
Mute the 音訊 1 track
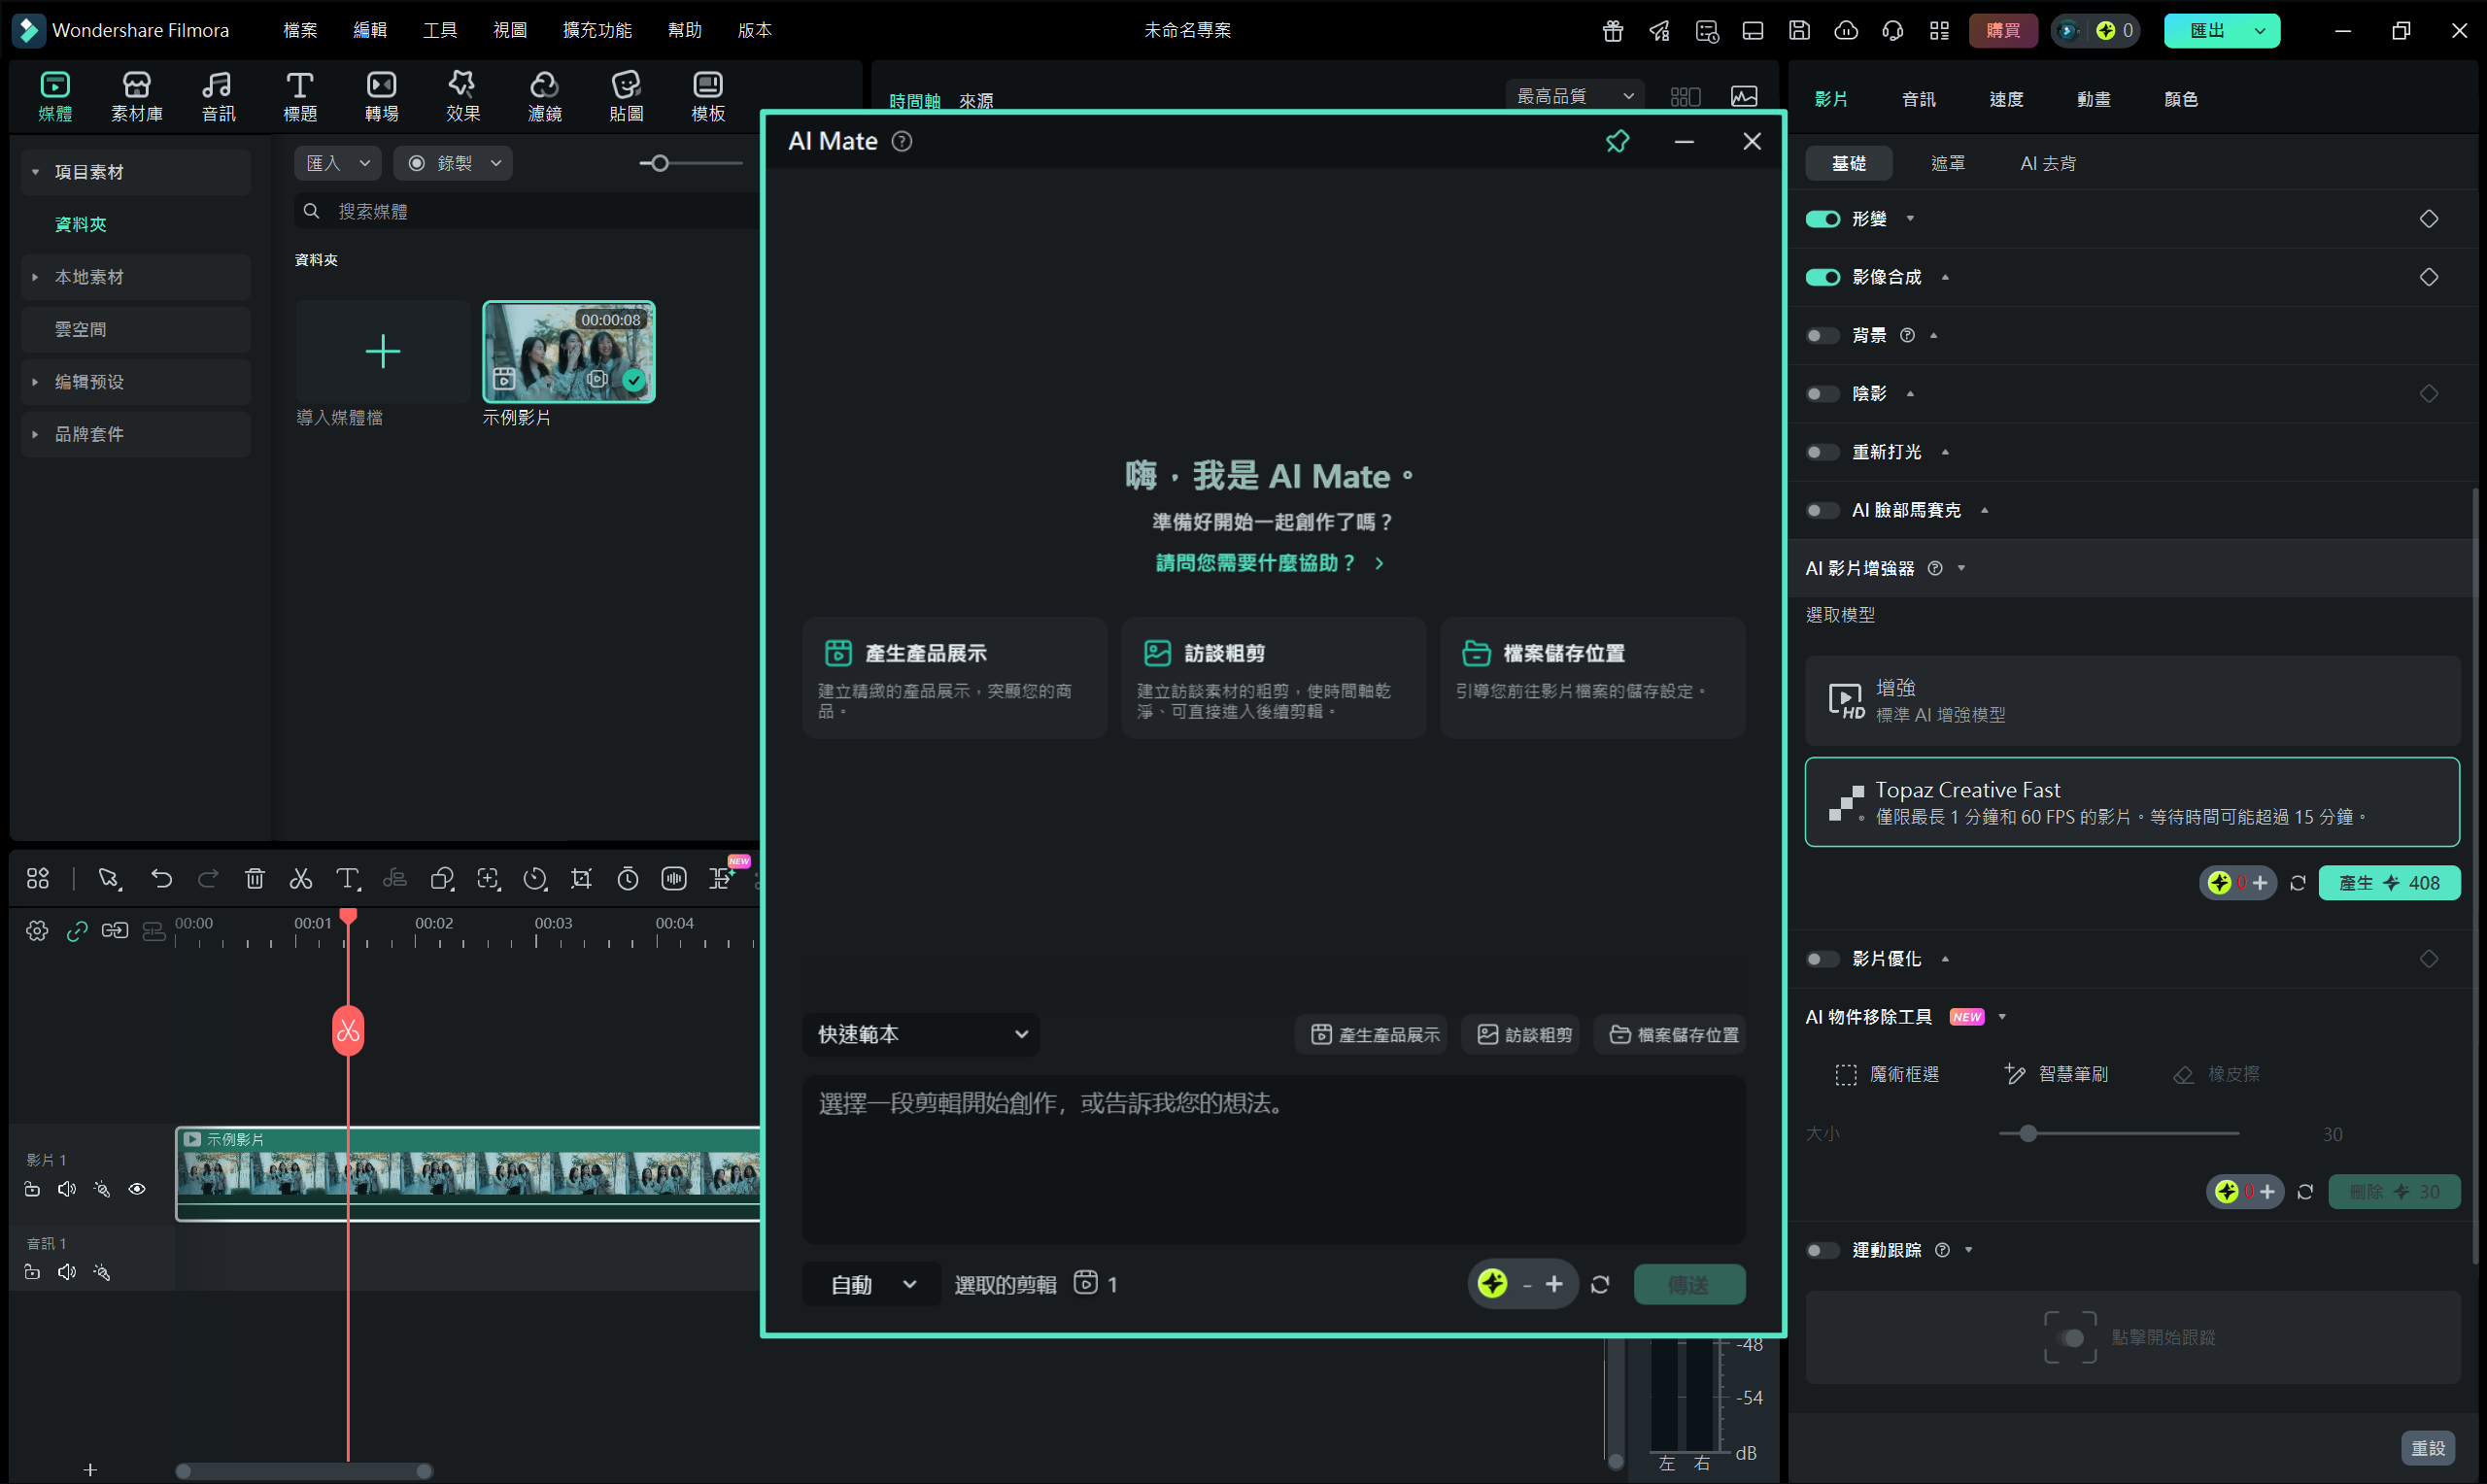(x=66, y=1271)
